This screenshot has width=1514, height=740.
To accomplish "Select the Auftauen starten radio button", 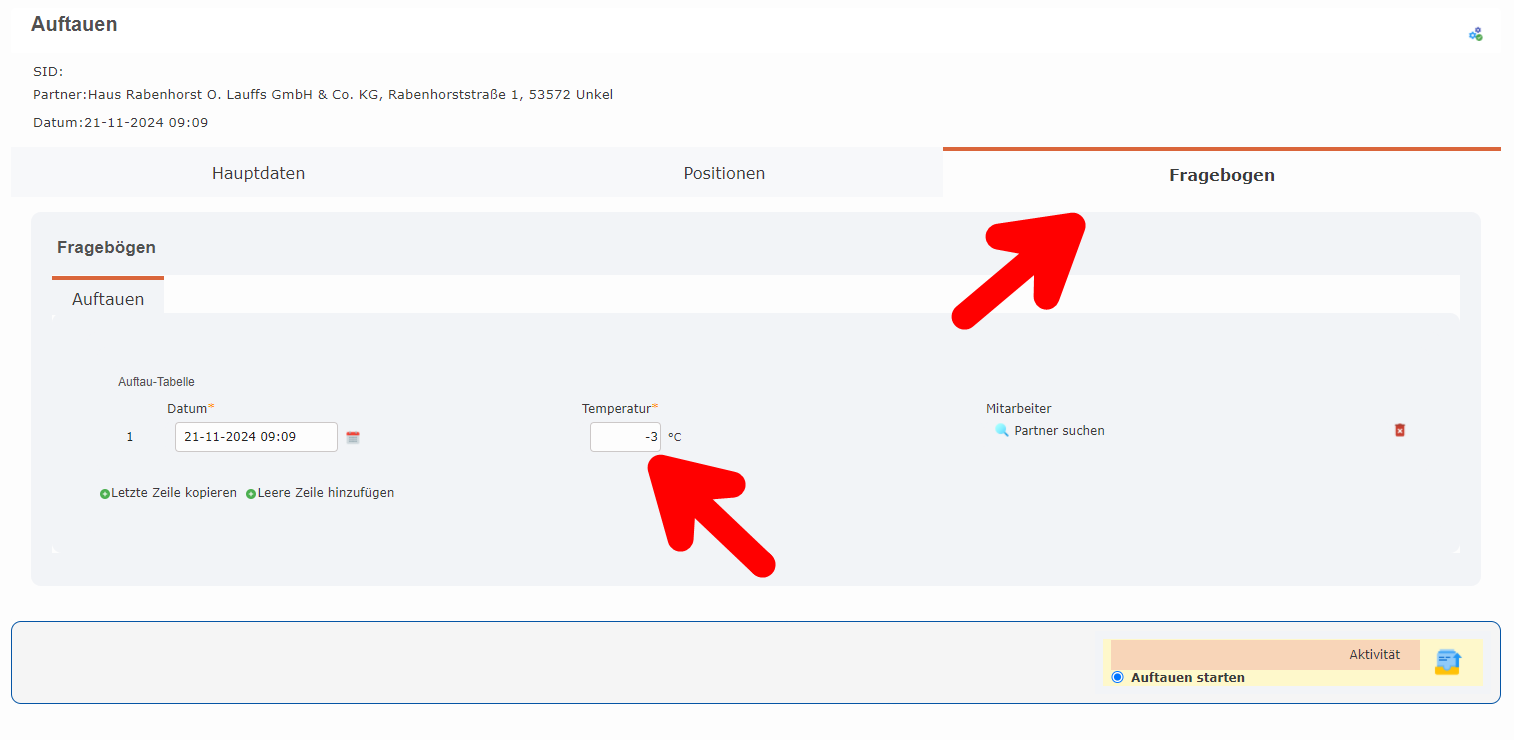I will click(x=1117, y=677).
